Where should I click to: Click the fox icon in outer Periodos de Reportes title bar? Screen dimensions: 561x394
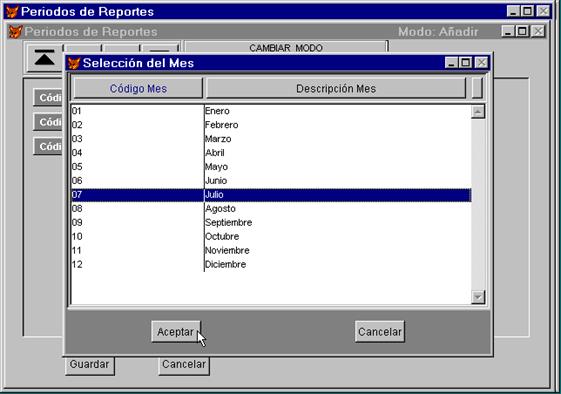tap(12, 12)
